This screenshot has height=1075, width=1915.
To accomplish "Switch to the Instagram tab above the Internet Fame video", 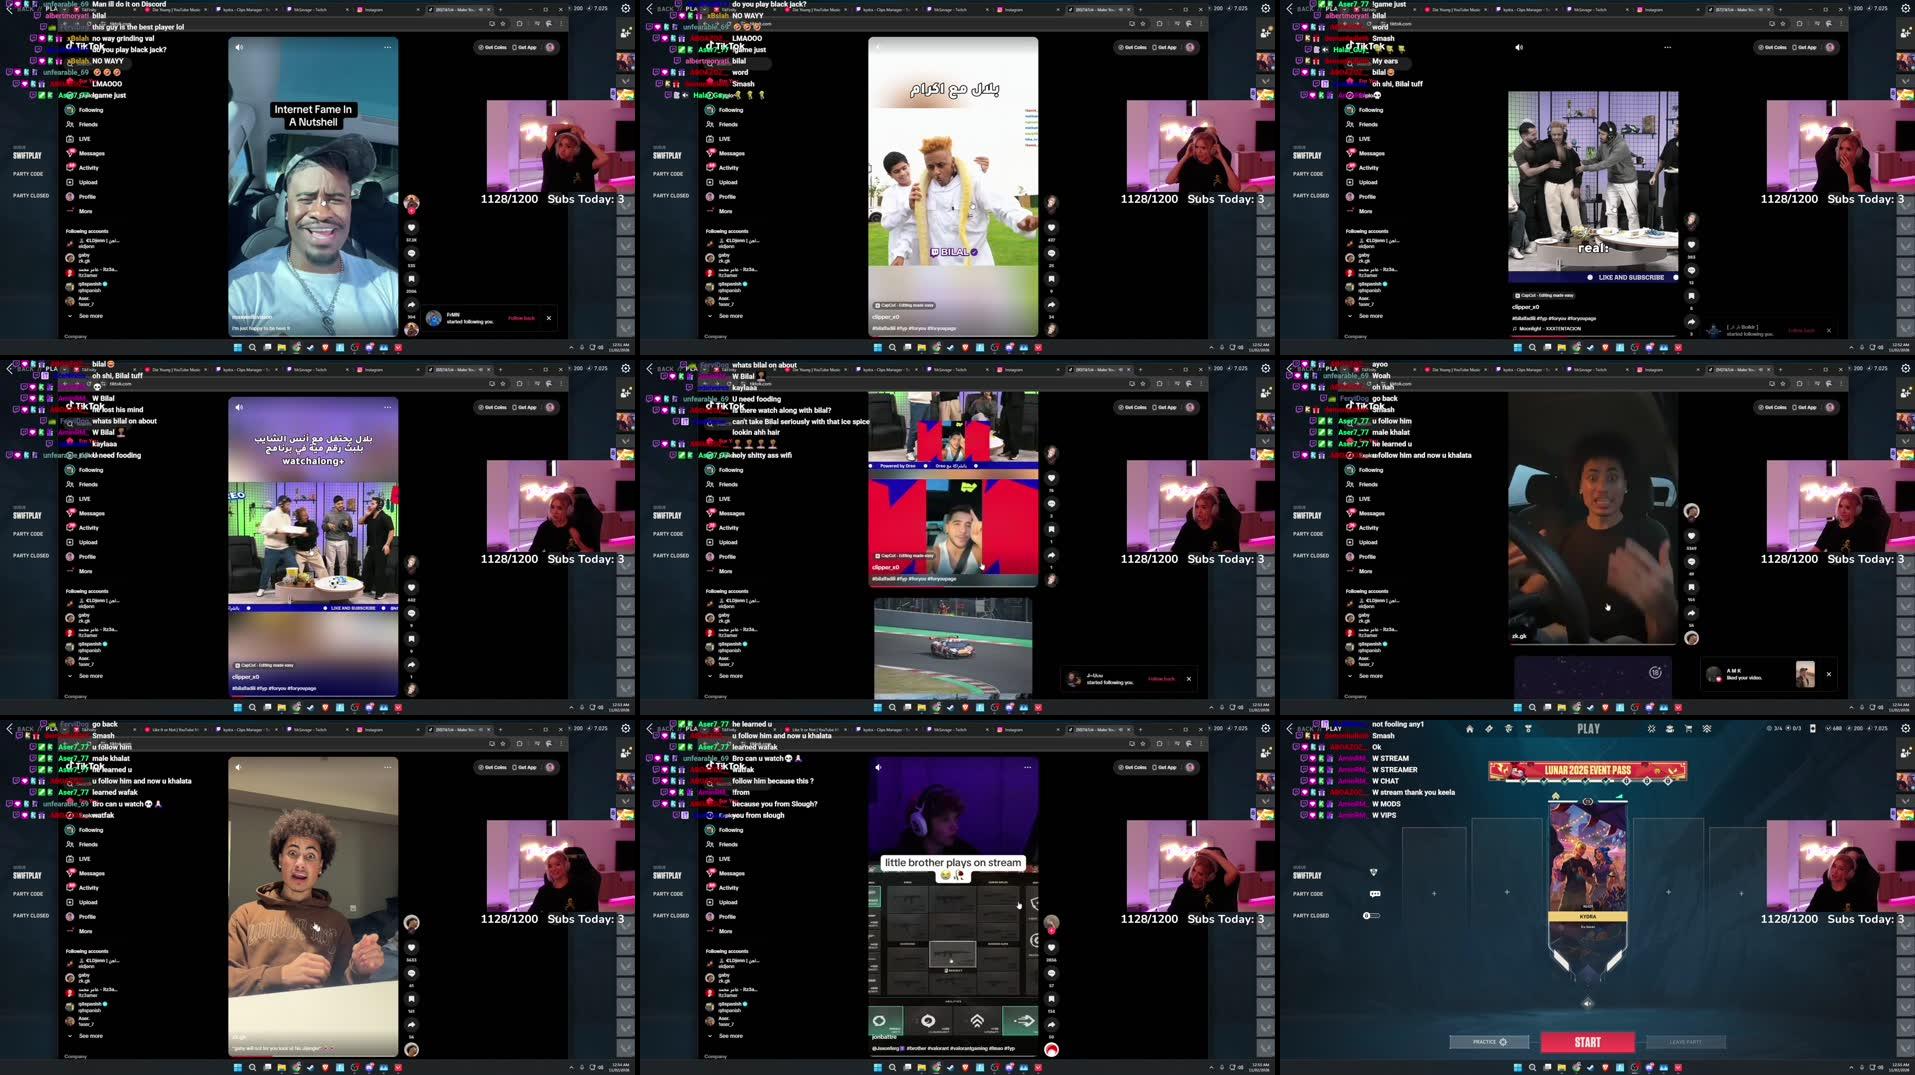I will click(373, 9).
